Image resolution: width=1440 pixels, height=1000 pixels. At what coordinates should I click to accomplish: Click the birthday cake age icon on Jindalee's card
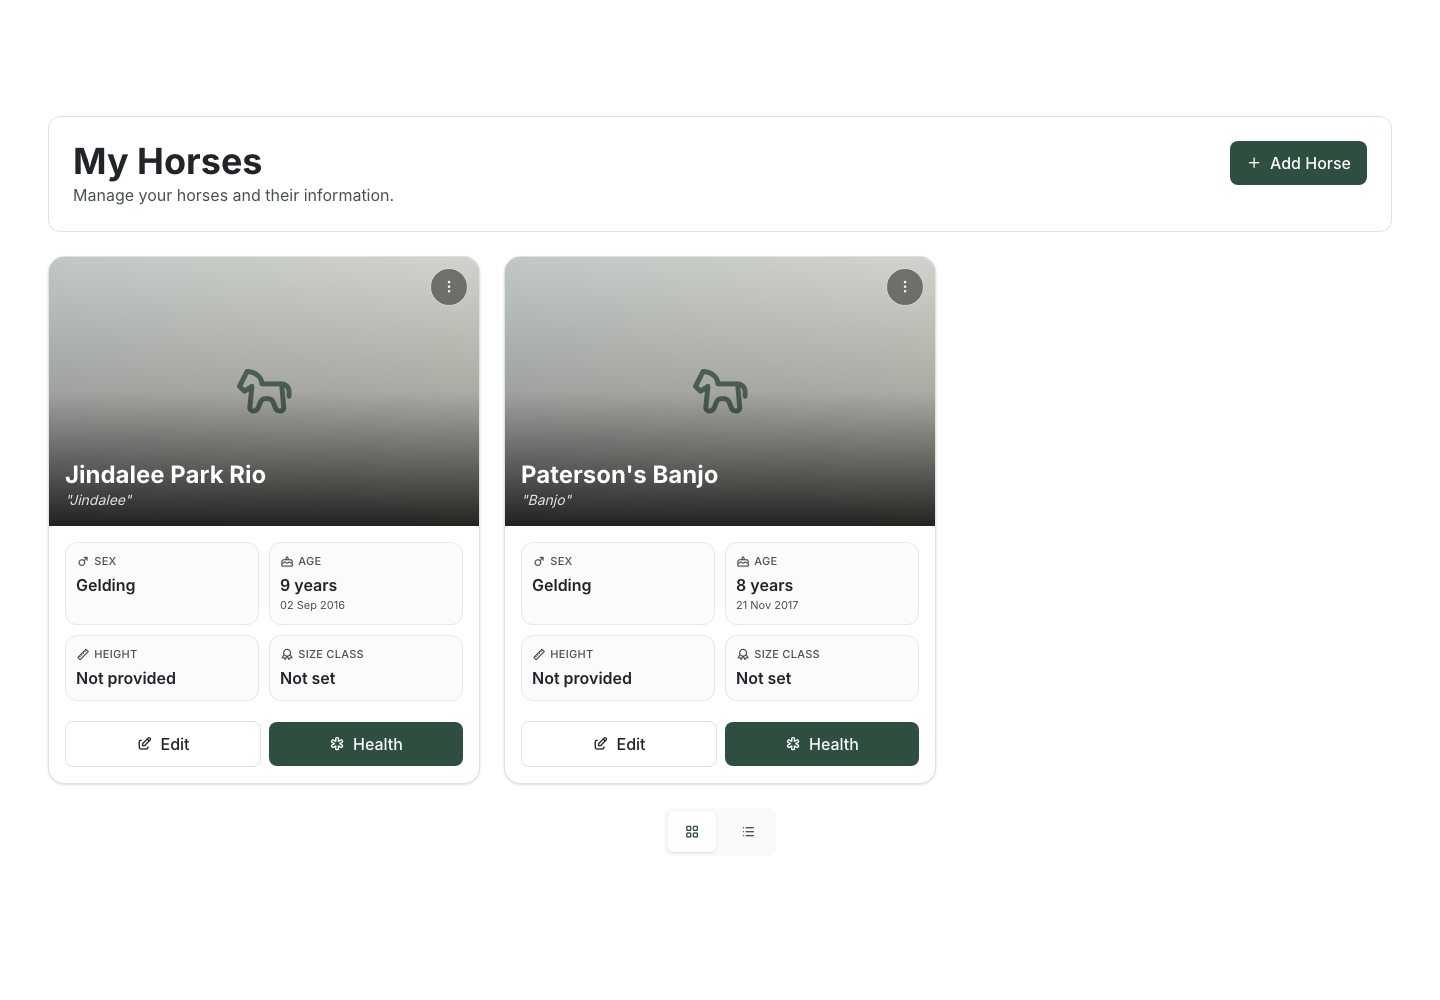click(287, 561)
